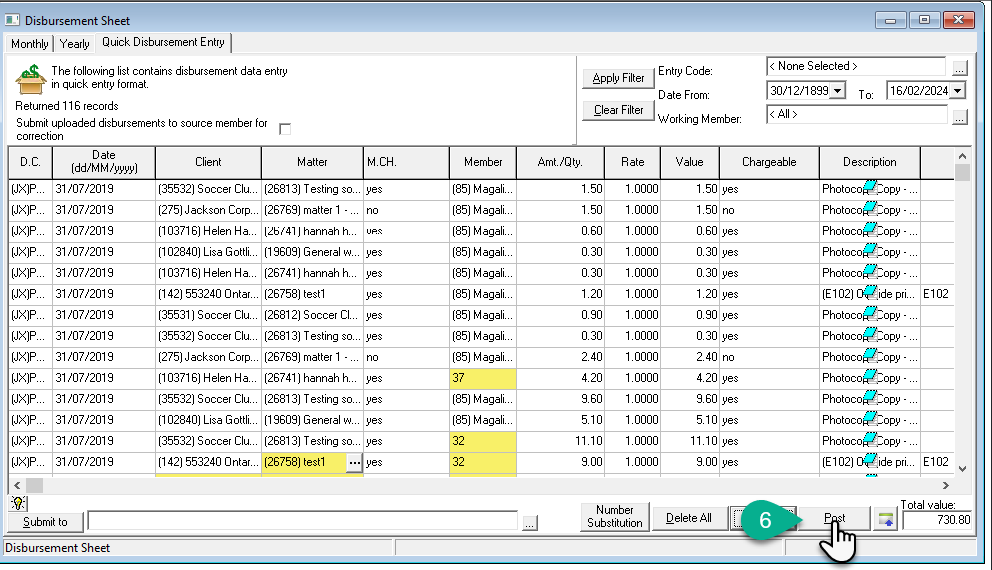Viewport: 992px width, 570px height.
Task: Select highlighted matter cell (26758) test1
Action: pyautogui.click(x=304, y=462)
